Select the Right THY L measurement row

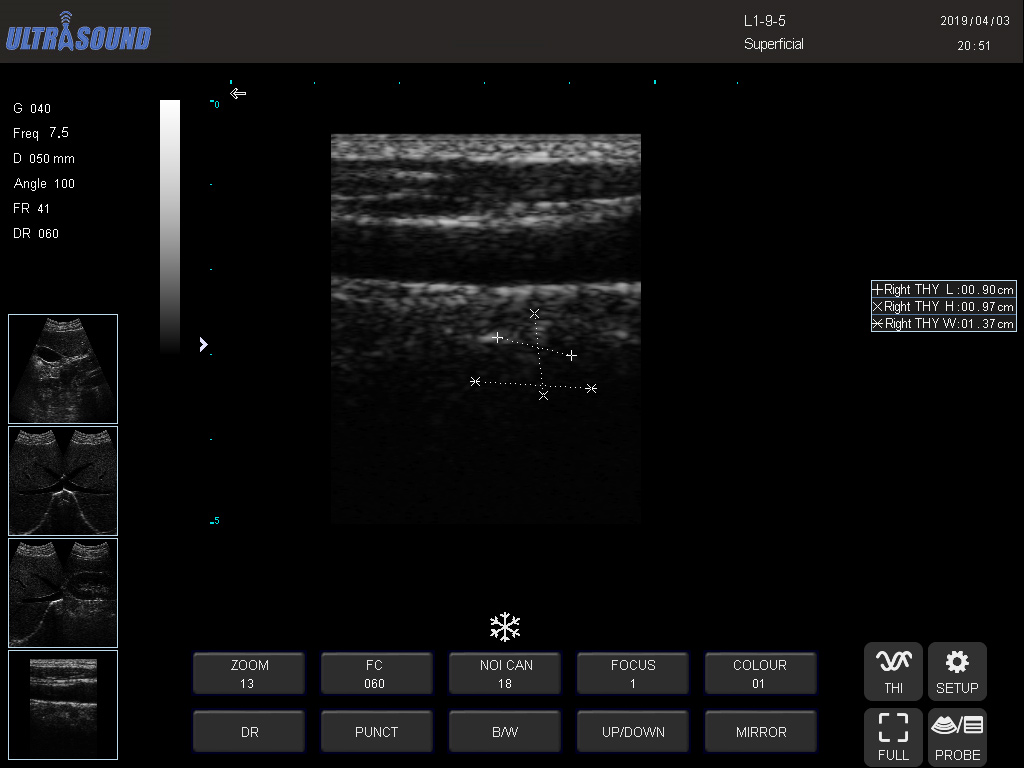pyautogui.click(x=943, y=289)
